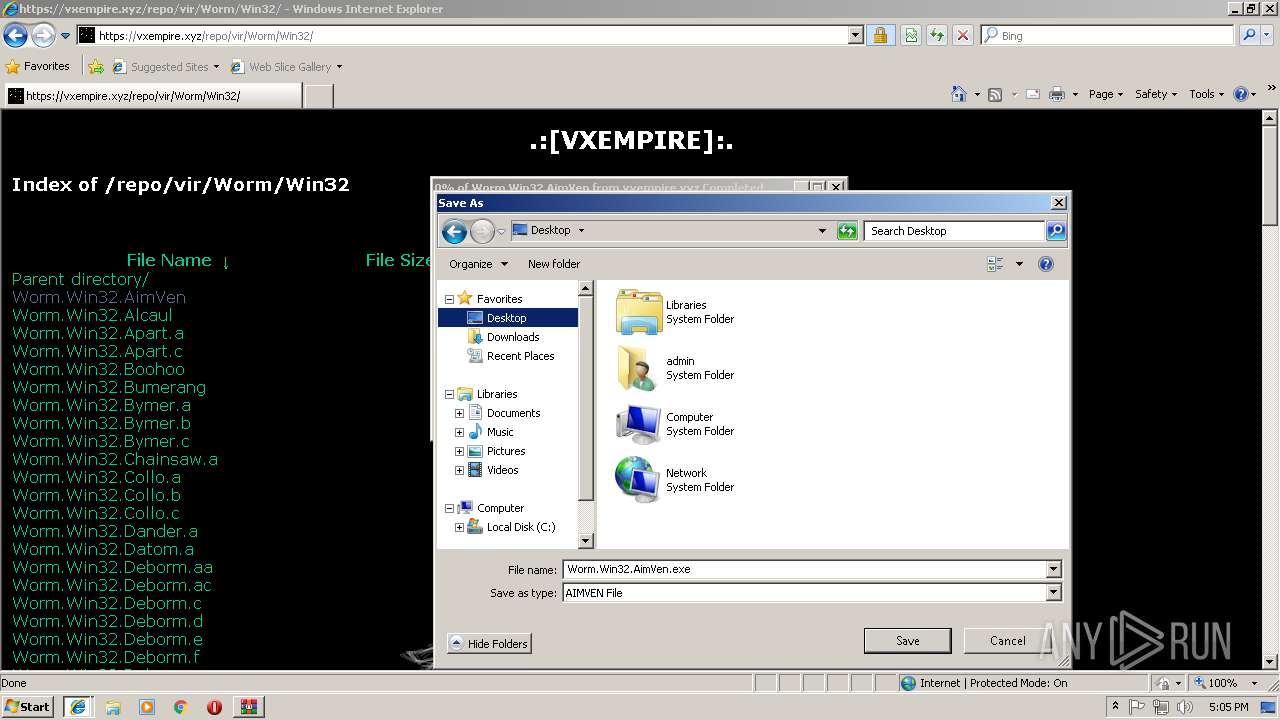Collapse the Favorites tree group
This screenshot has width=1280, height=720.
[x=449, y=299]
